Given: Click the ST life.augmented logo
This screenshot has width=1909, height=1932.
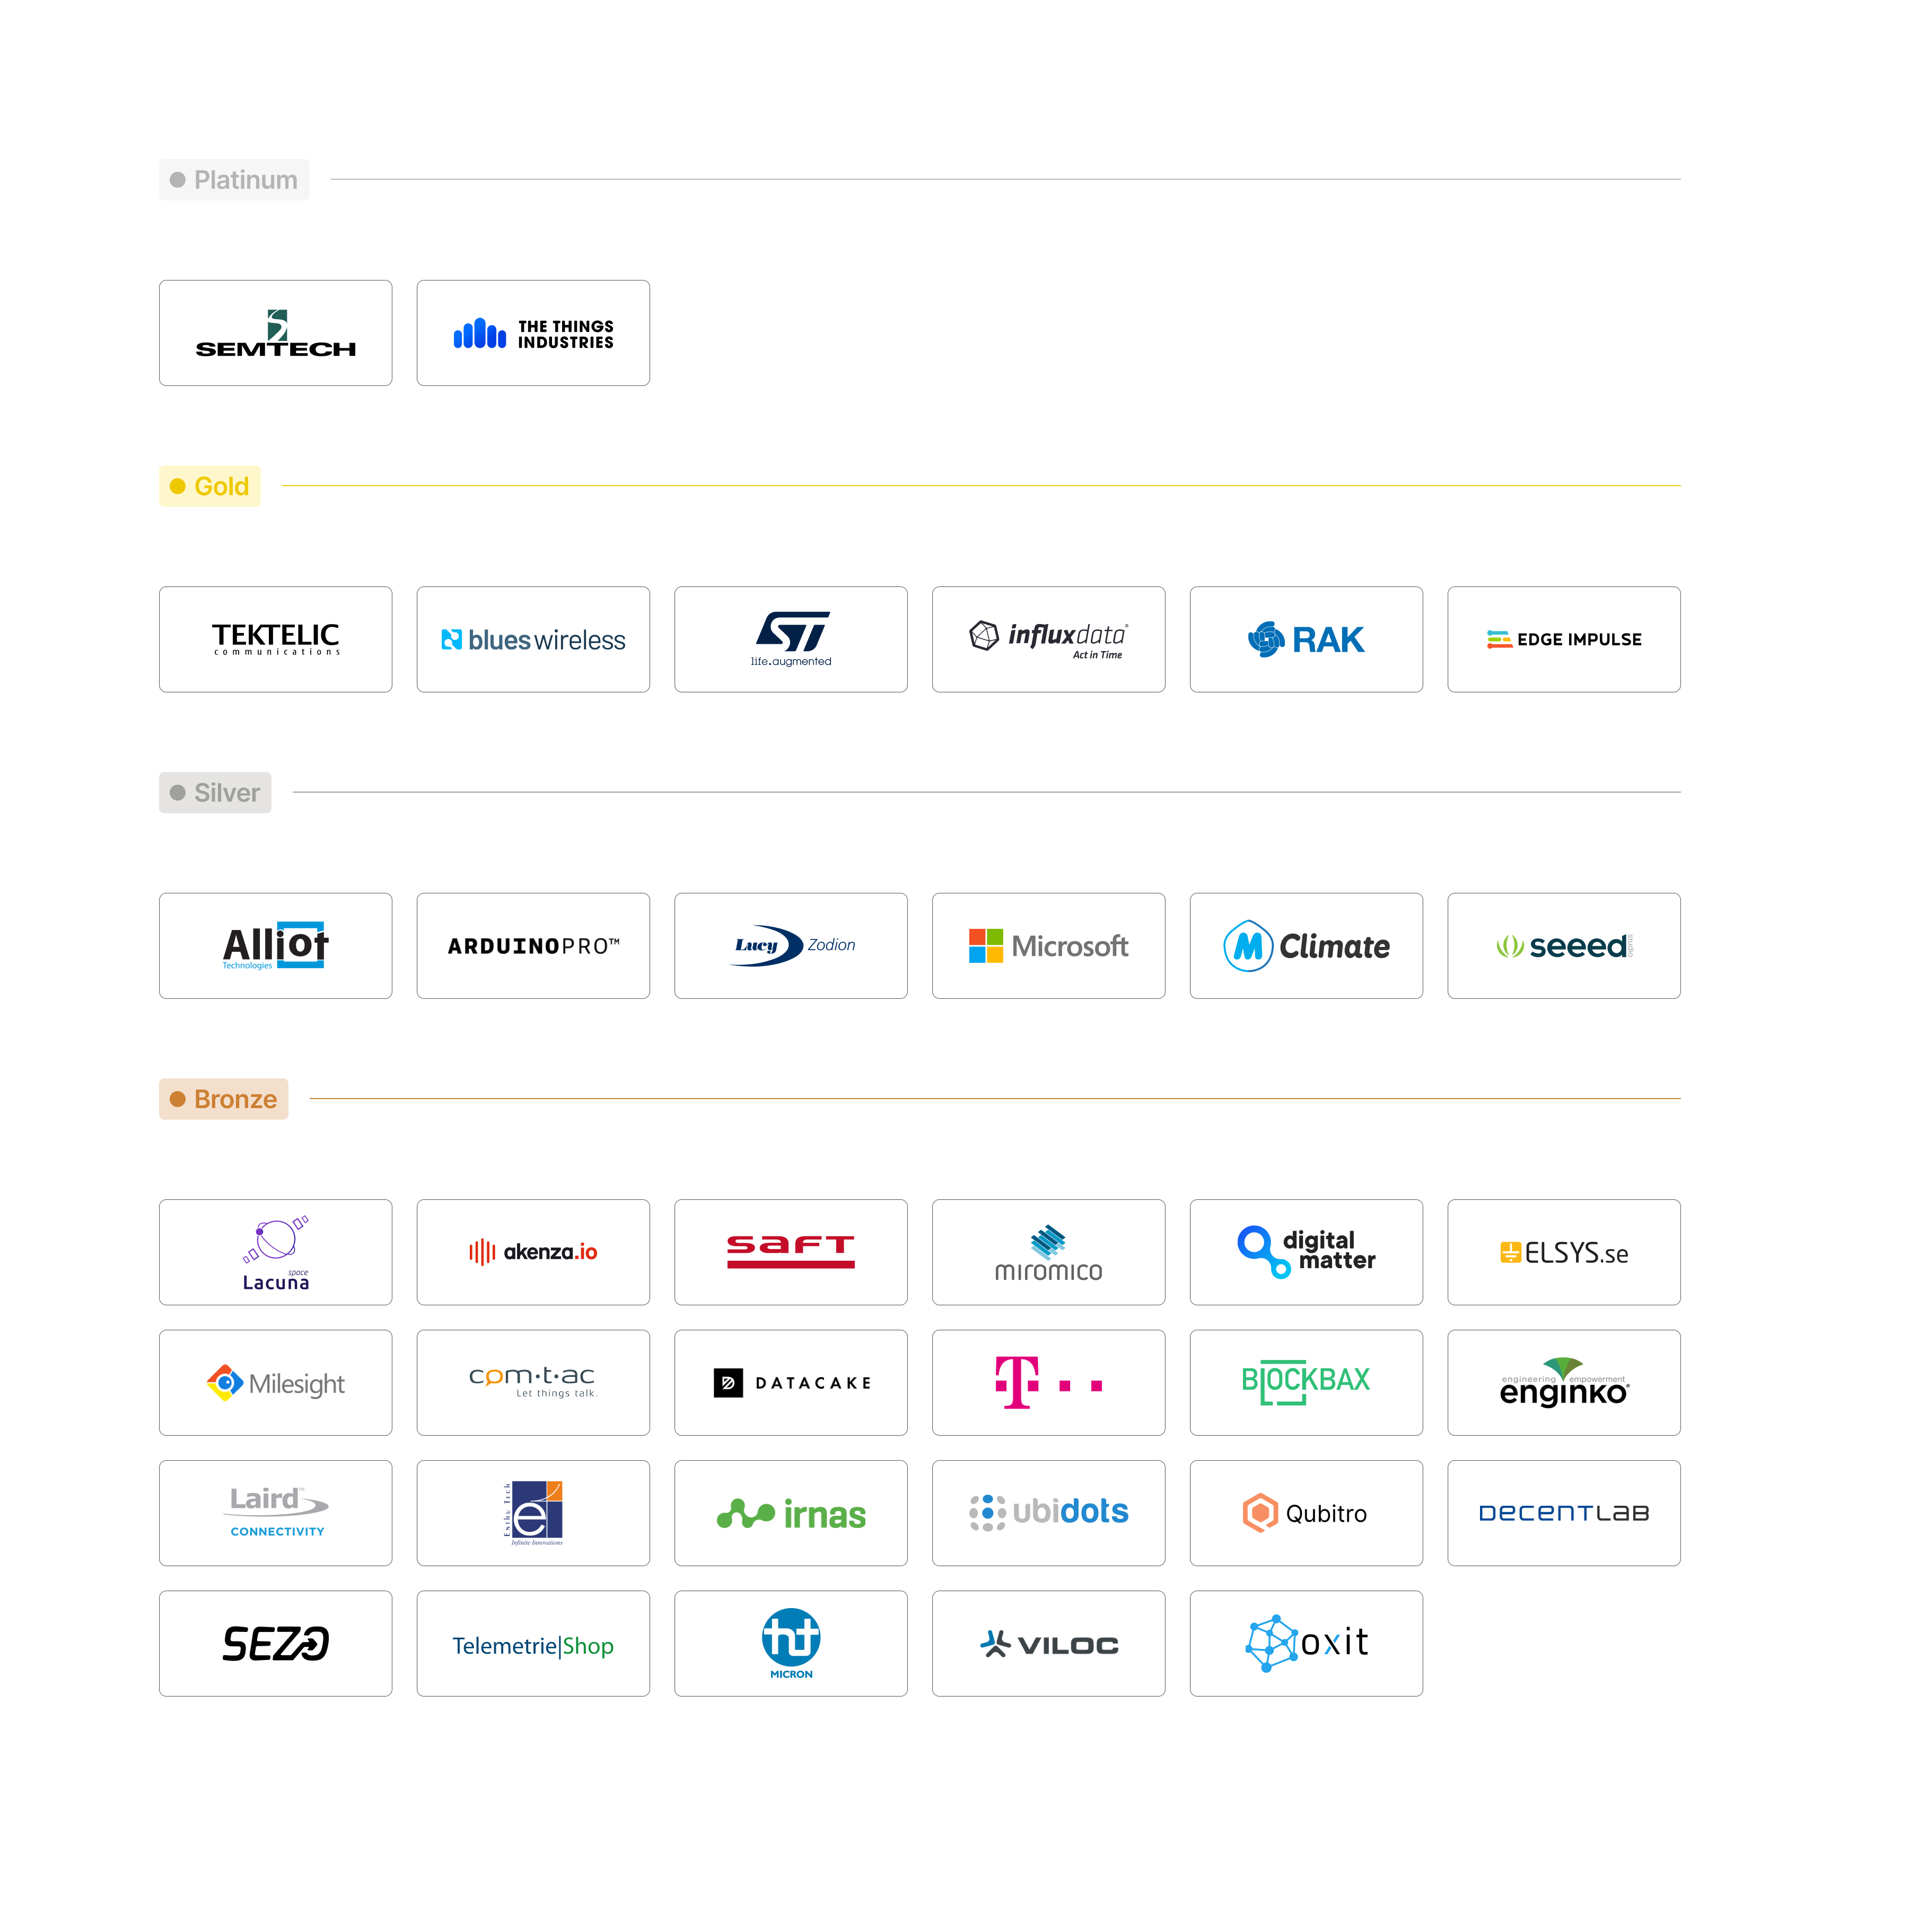Looking at the screenshot, I should point(791,639).
